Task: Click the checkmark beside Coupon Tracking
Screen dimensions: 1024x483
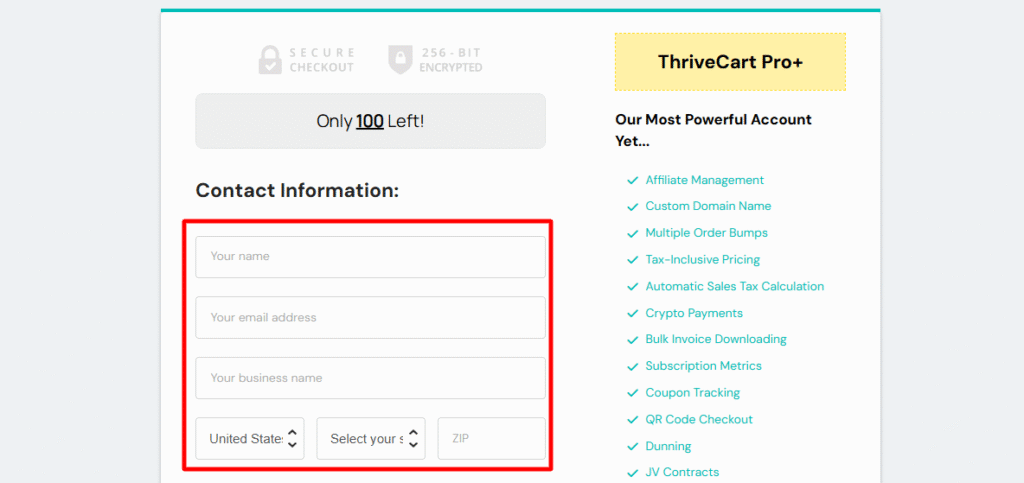Action: tap(632, 394)
